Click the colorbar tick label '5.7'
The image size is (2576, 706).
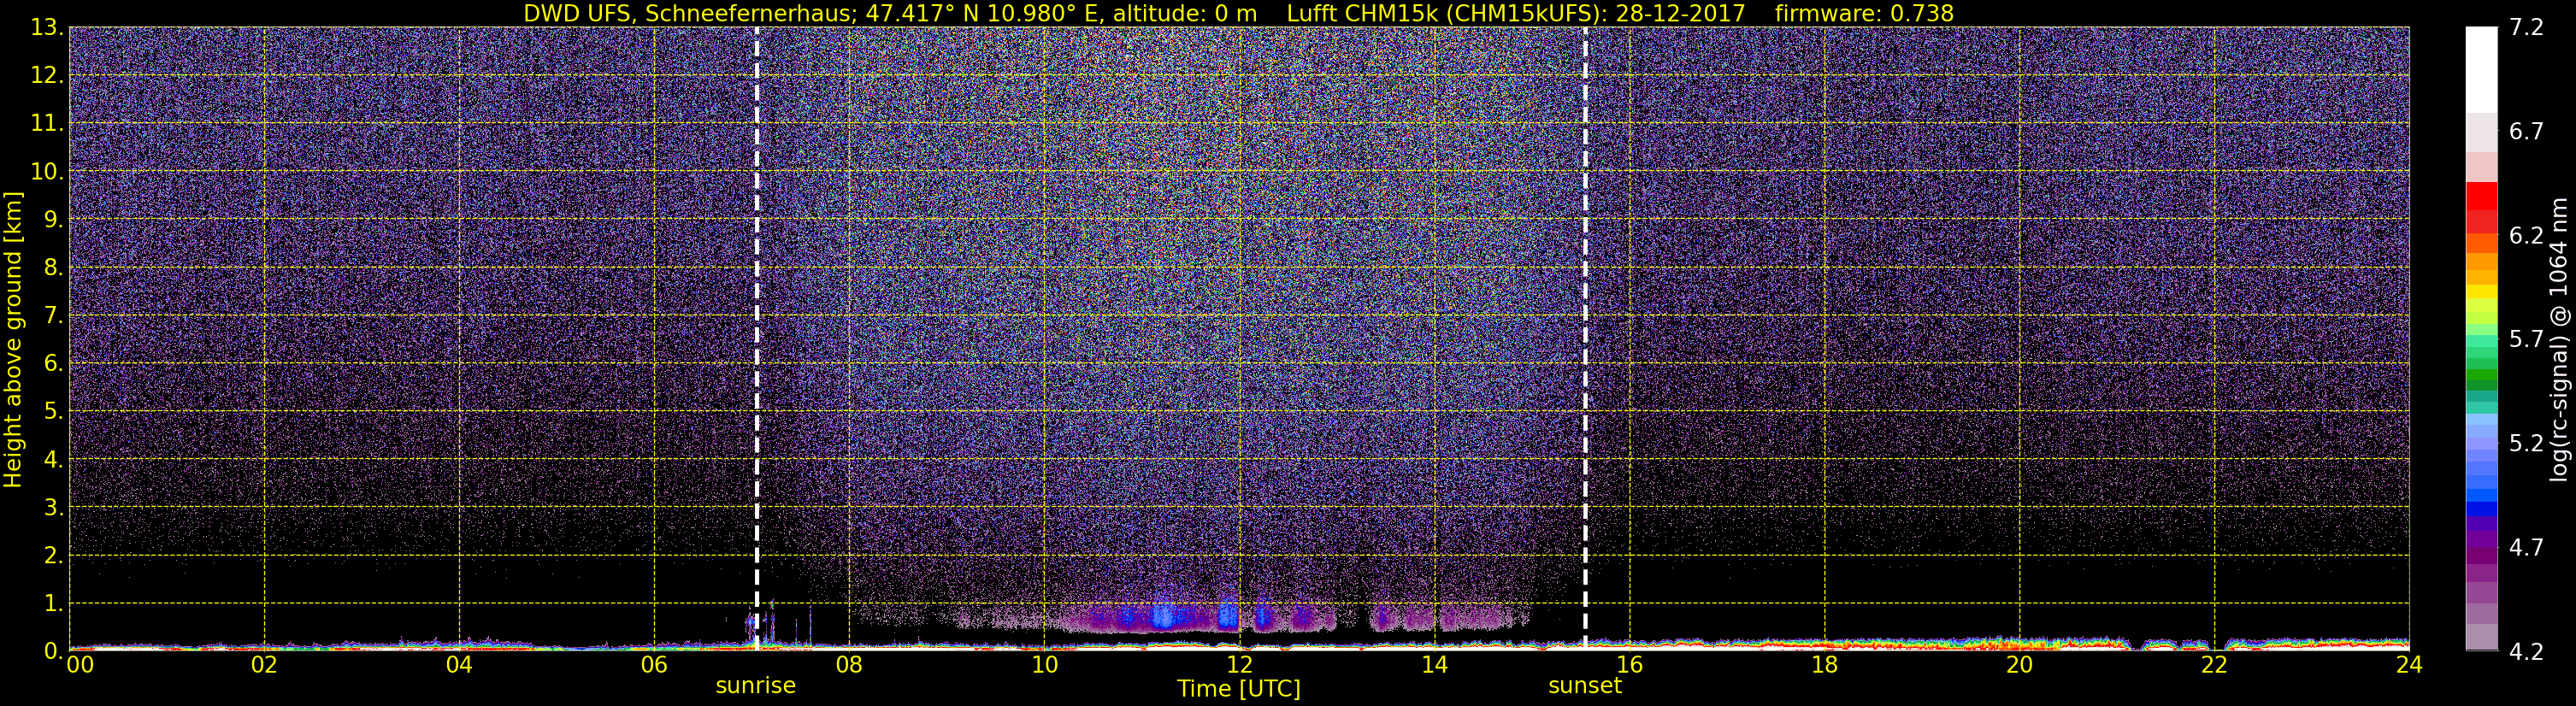click(2526, 340)
